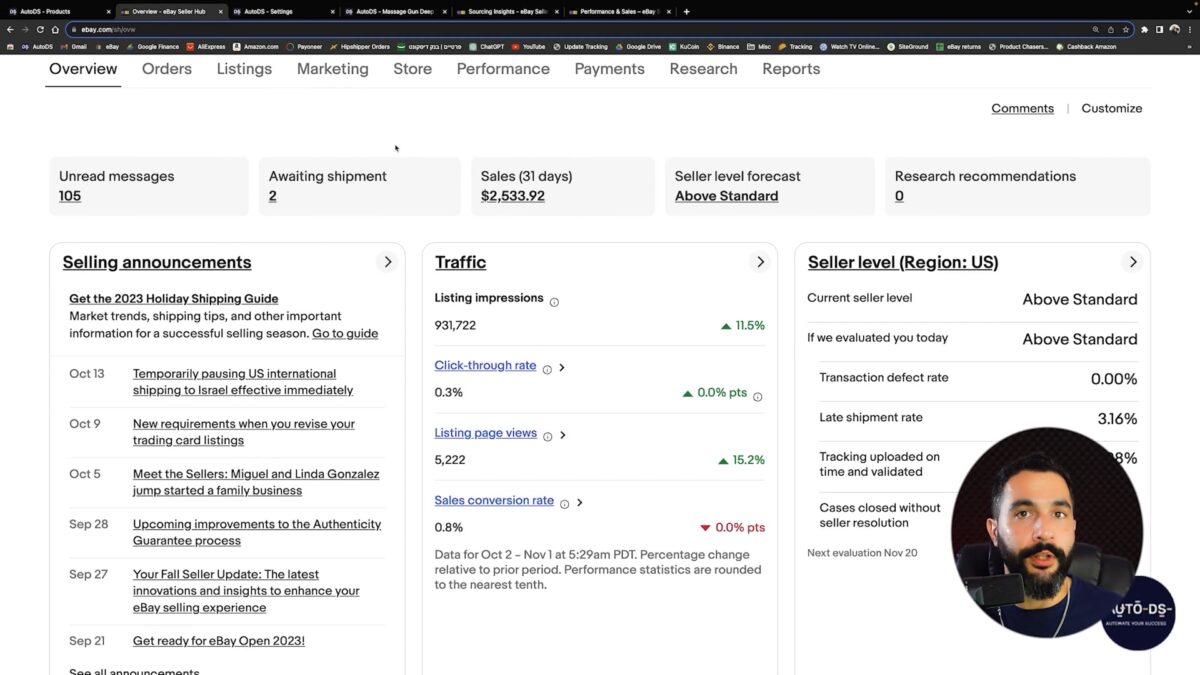Viewport: 1200px width, 675px height.
Task: Close the AutoDS - Products tab
Action: (x=108, y=11)
